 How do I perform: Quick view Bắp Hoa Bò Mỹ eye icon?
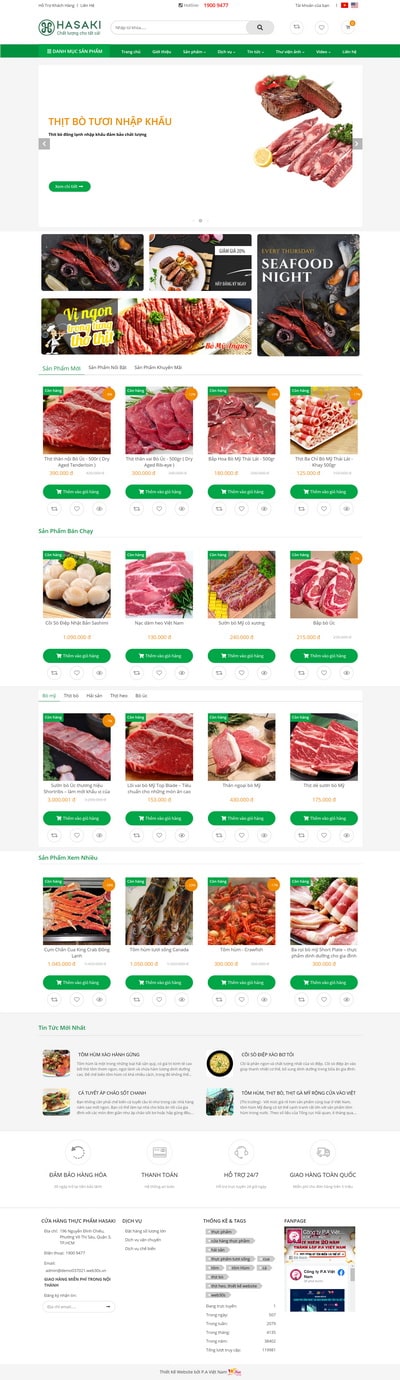click(264, 509)
